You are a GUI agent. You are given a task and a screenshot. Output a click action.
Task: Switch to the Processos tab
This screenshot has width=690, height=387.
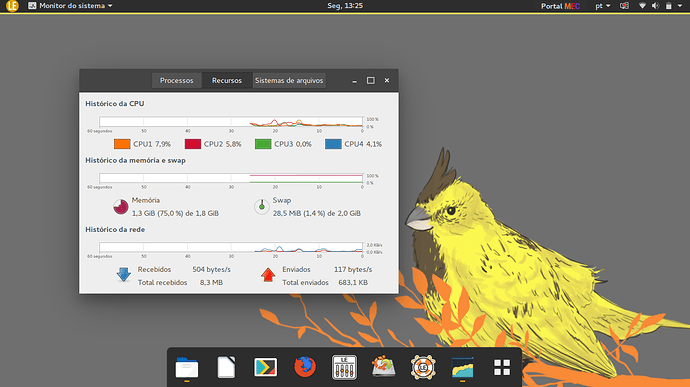(x=176, y=81)
